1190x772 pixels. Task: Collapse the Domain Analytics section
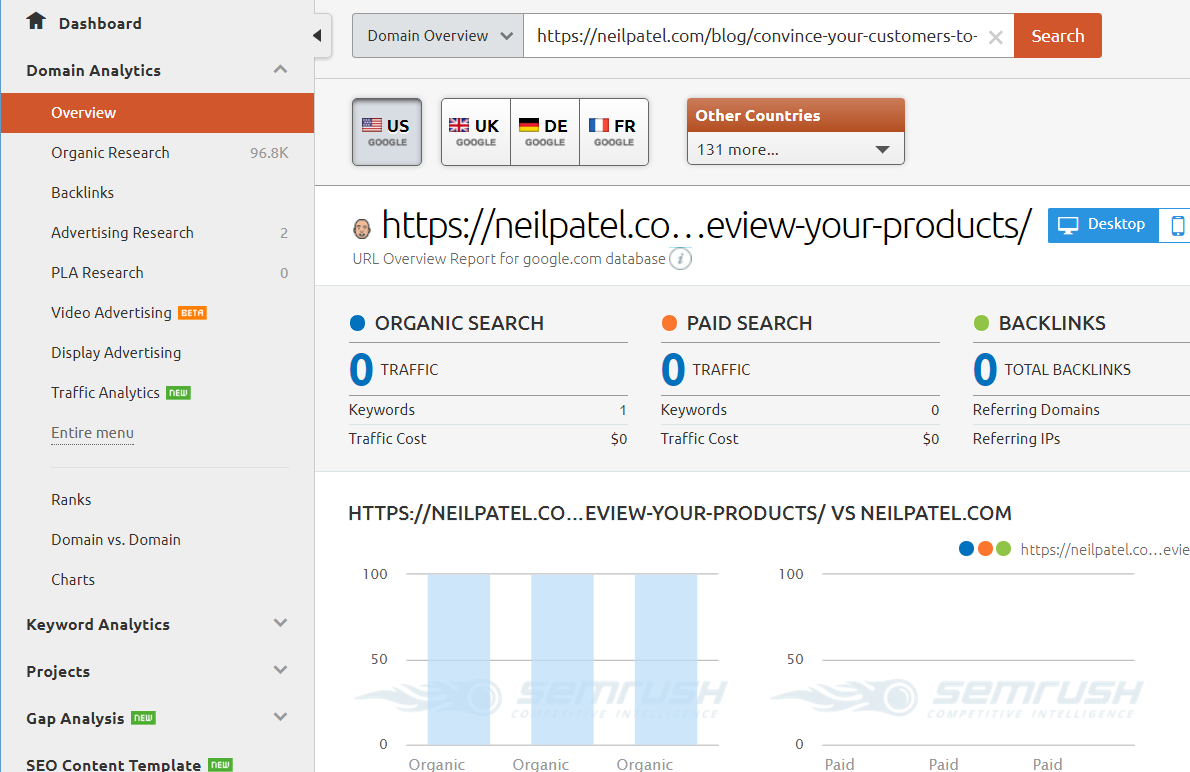[280, 70]
